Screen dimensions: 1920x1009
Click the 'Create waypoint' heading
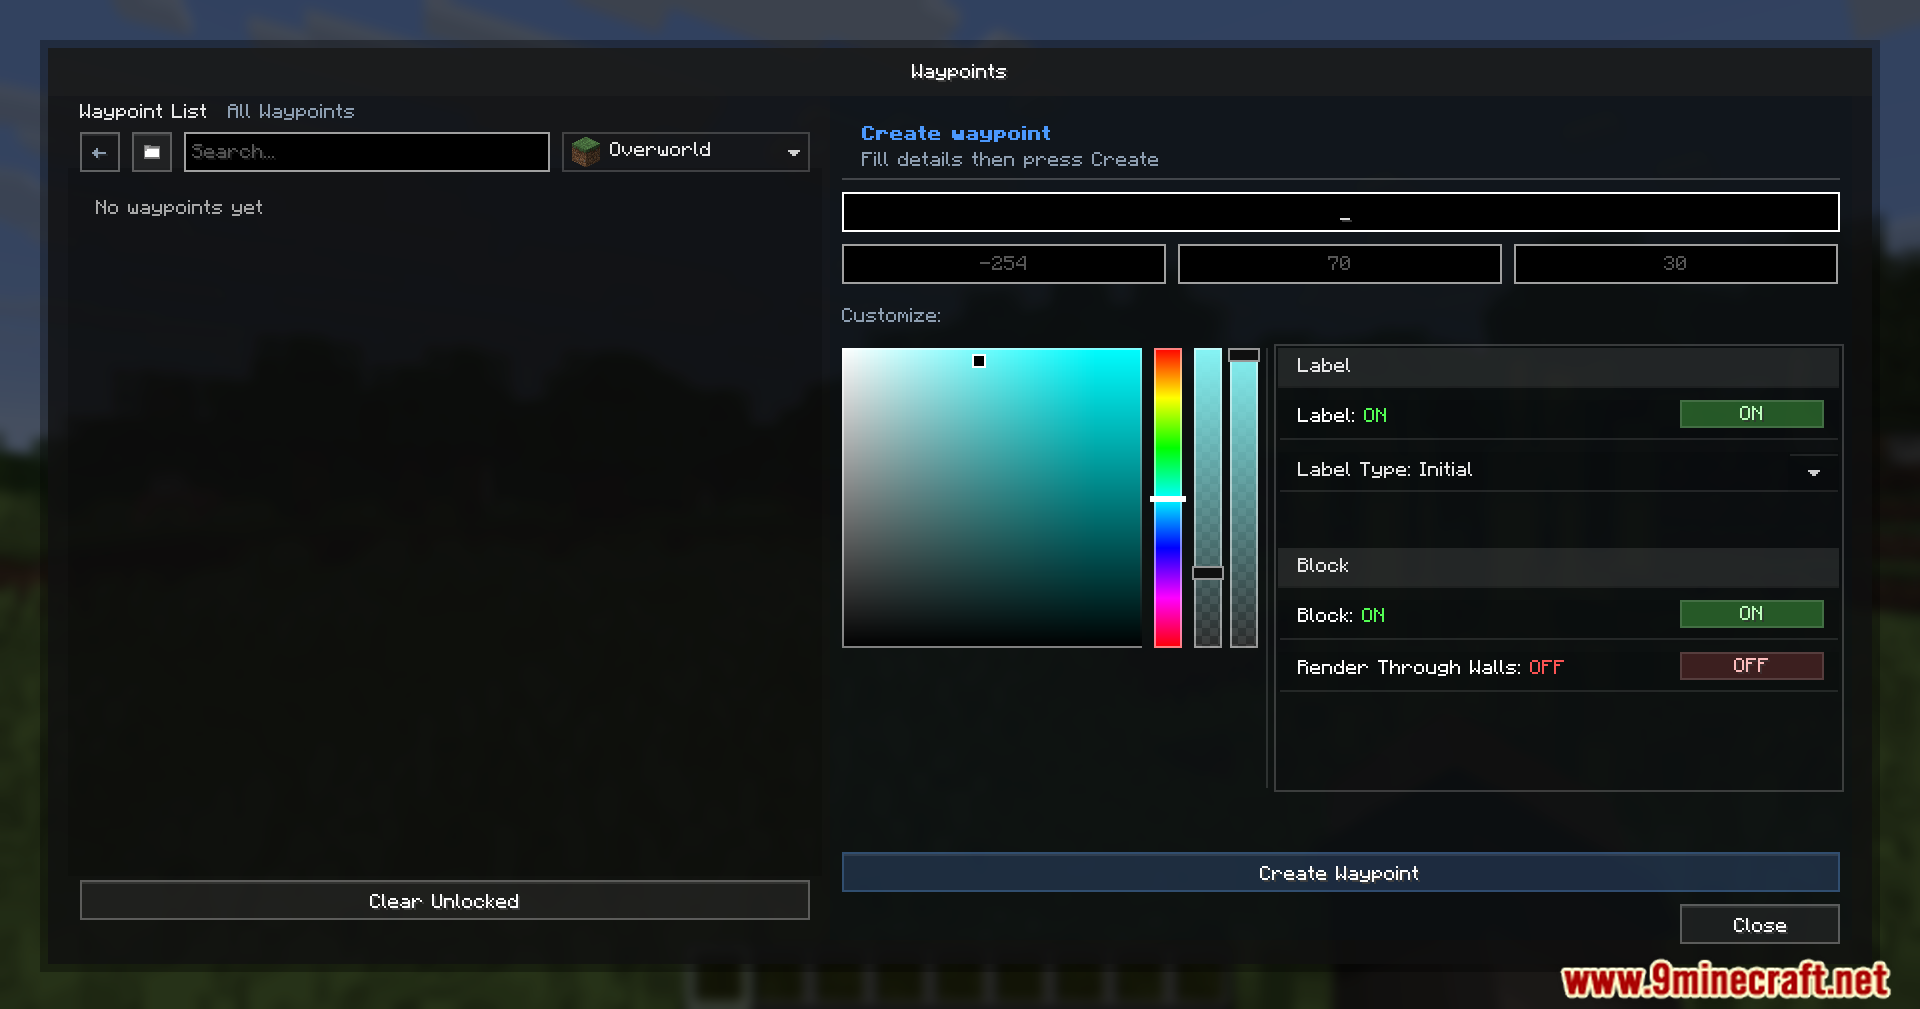click(x=956, y=133)
